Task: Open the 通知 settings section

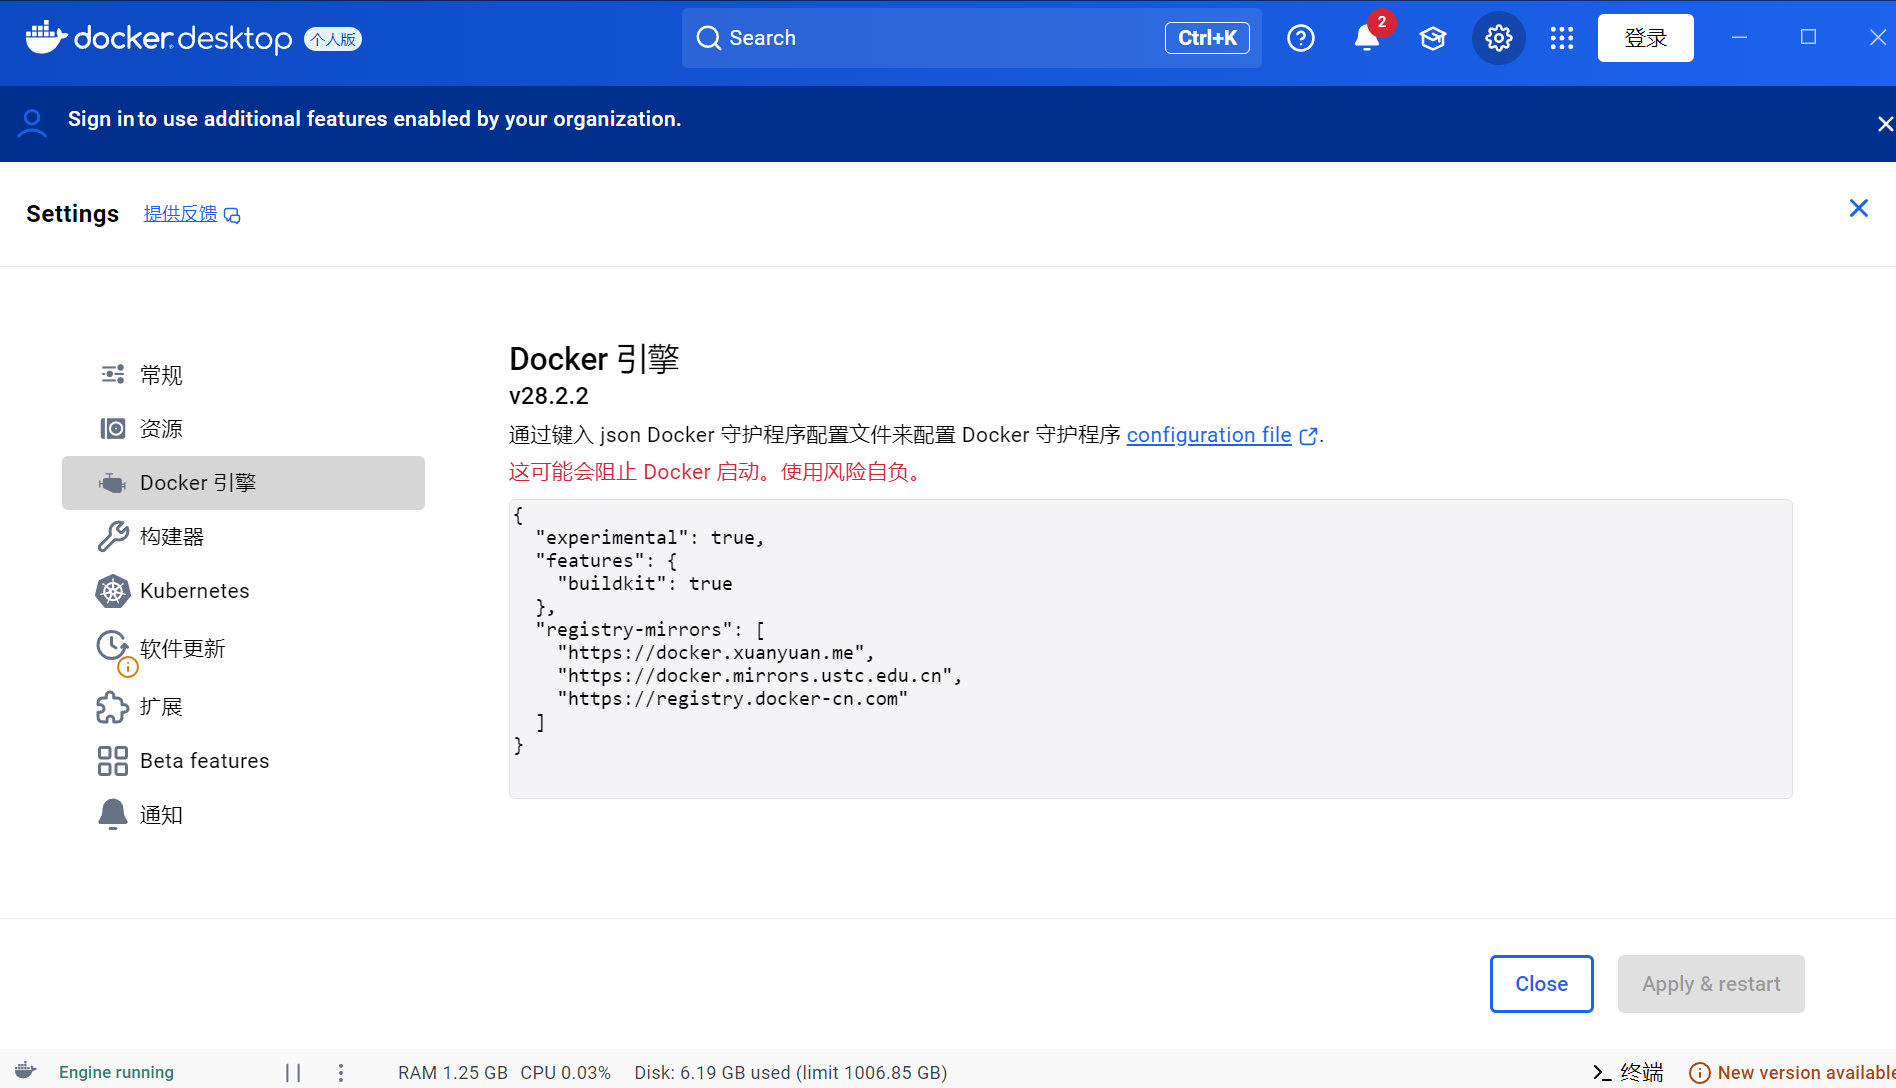Action: coord(243,815)
